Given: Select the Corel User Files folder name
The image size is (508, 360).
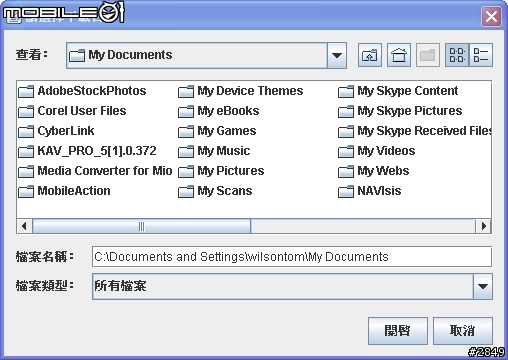Looking at the screenshot, I should (82, 111).
